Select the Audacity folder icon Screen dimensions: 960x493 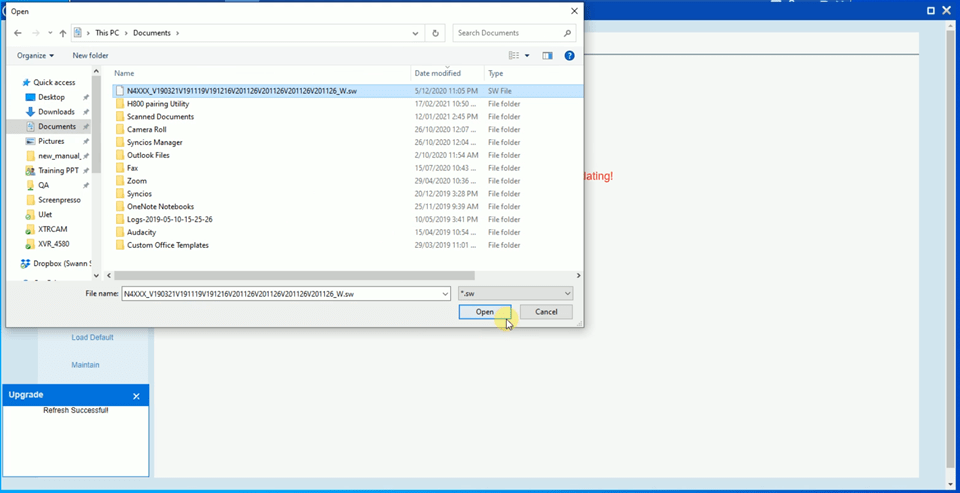[x=120, y=232]
